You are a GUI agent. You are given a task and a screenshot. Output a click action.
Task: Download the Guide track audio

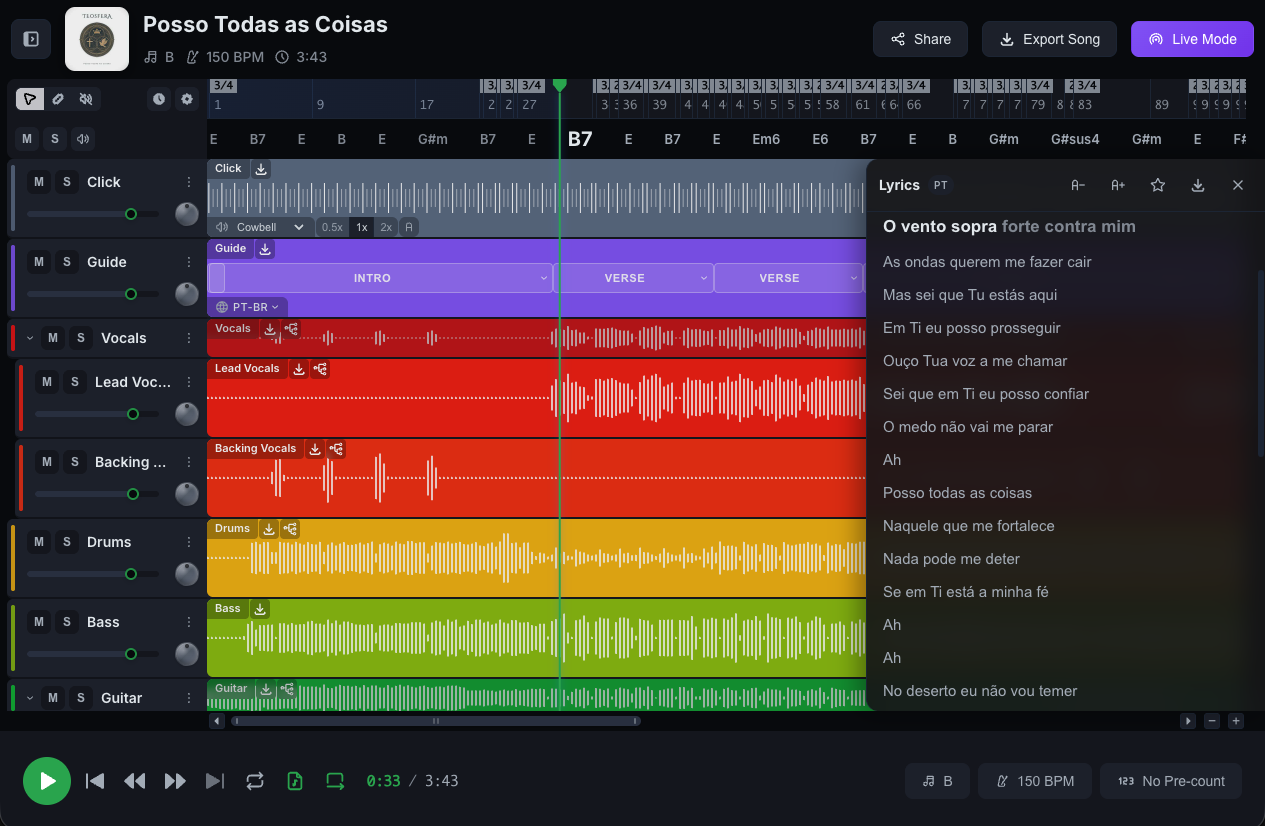click(265, 249)
